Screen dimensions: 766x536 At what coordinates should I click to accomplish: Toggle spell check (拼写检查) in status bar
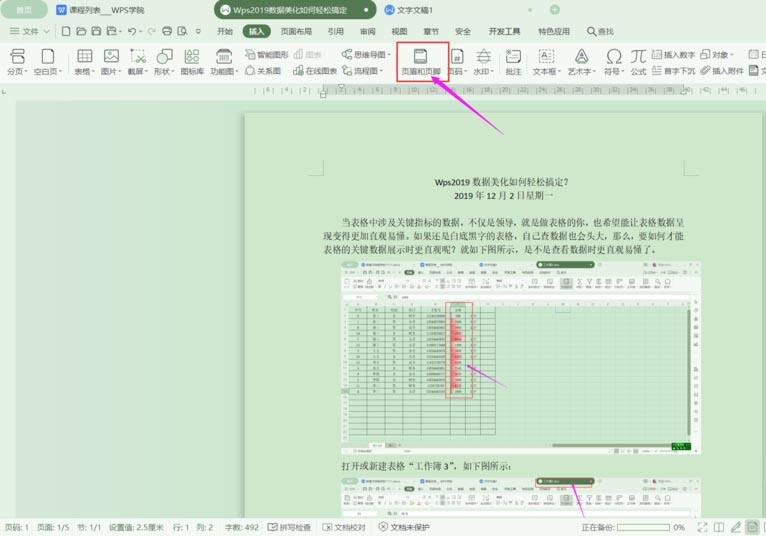click(289, 527)
